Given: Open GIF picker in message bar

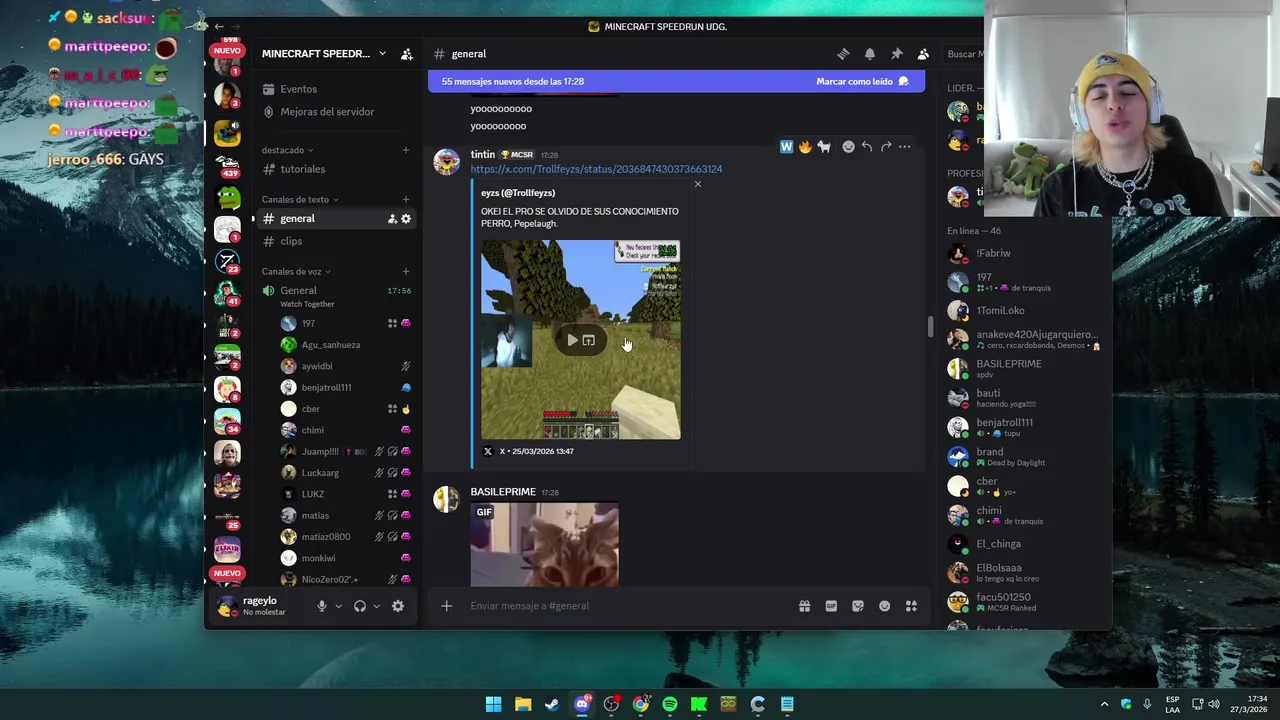Looking at the screenshot, I should [x=831, y=606].
